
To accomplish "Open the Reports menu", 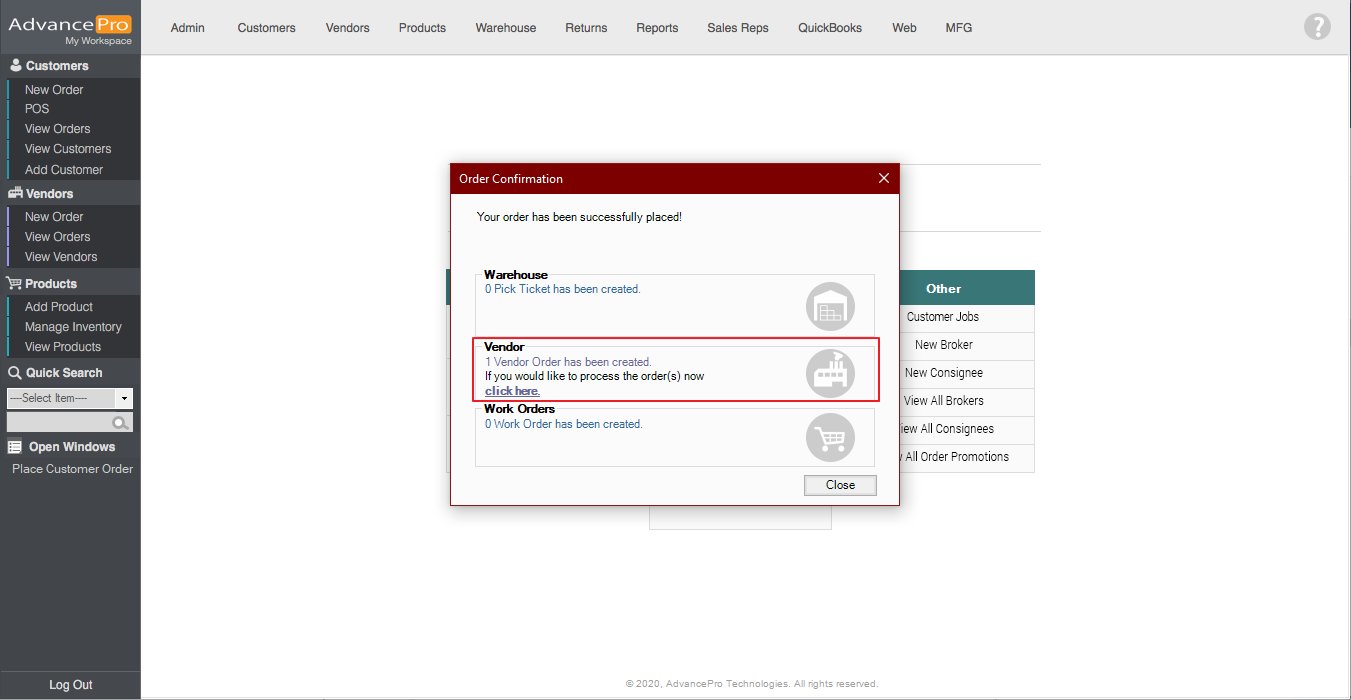I will pos(657,28).
